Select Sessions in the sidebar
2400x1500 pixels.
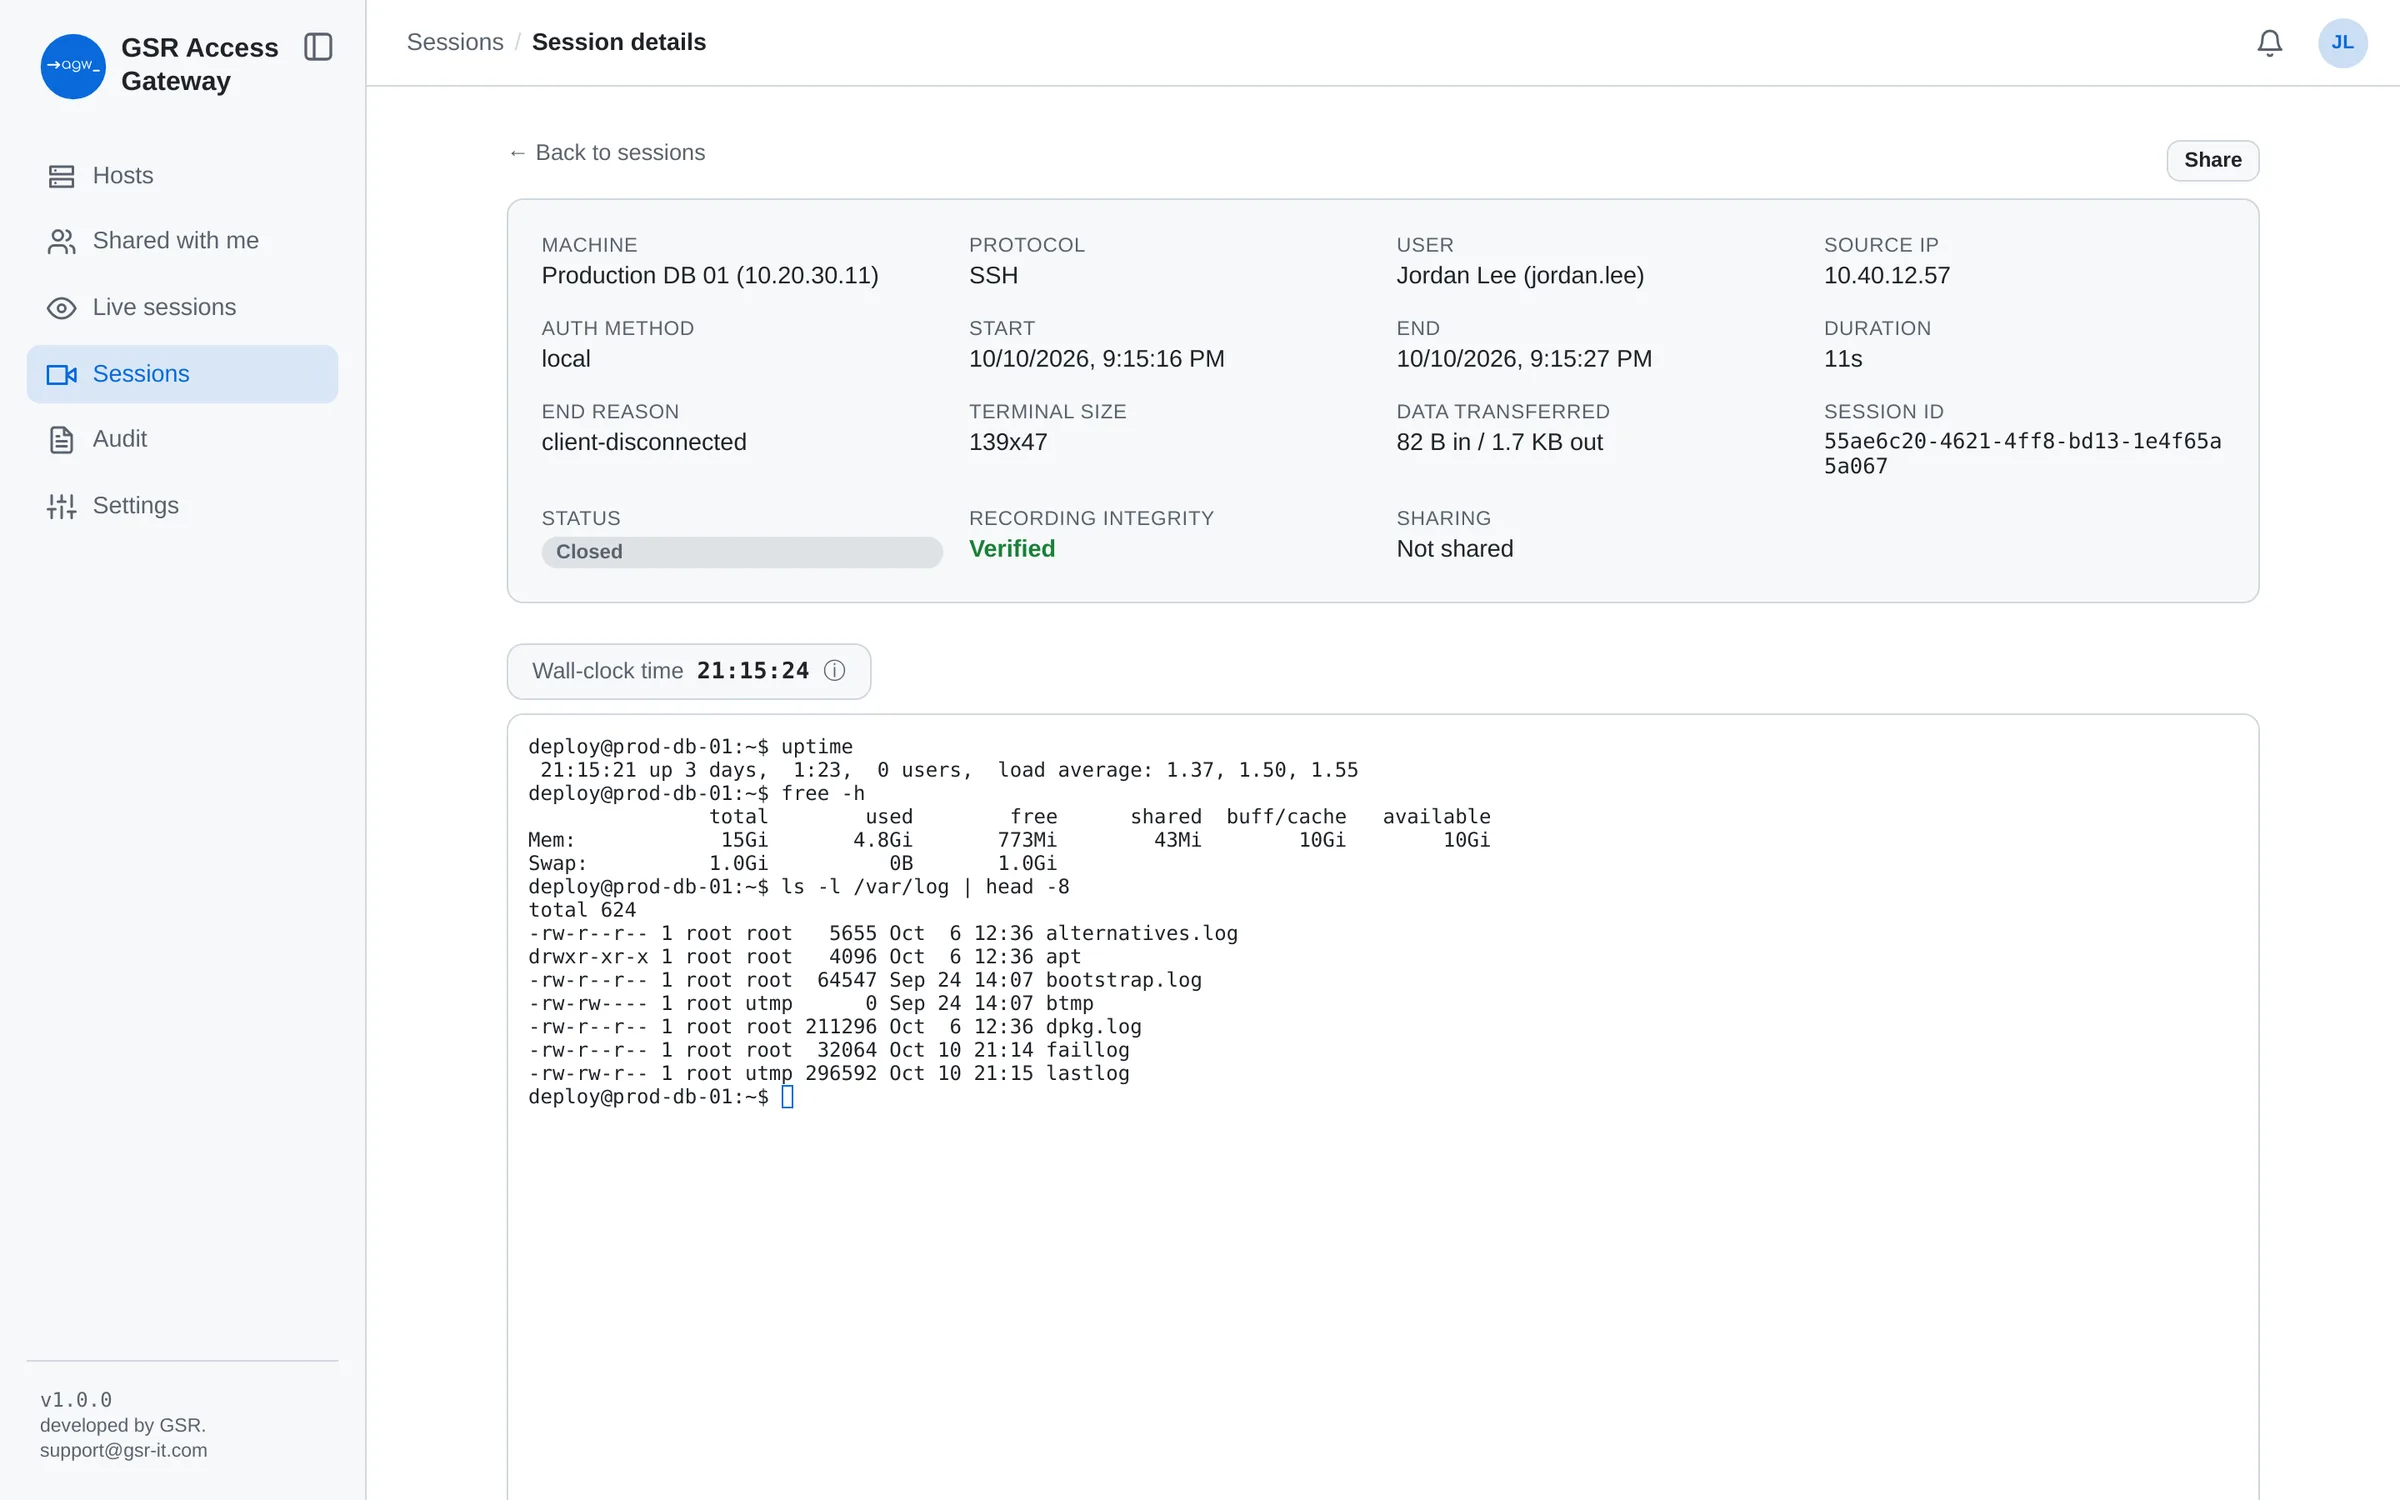[x=182, y=374]
